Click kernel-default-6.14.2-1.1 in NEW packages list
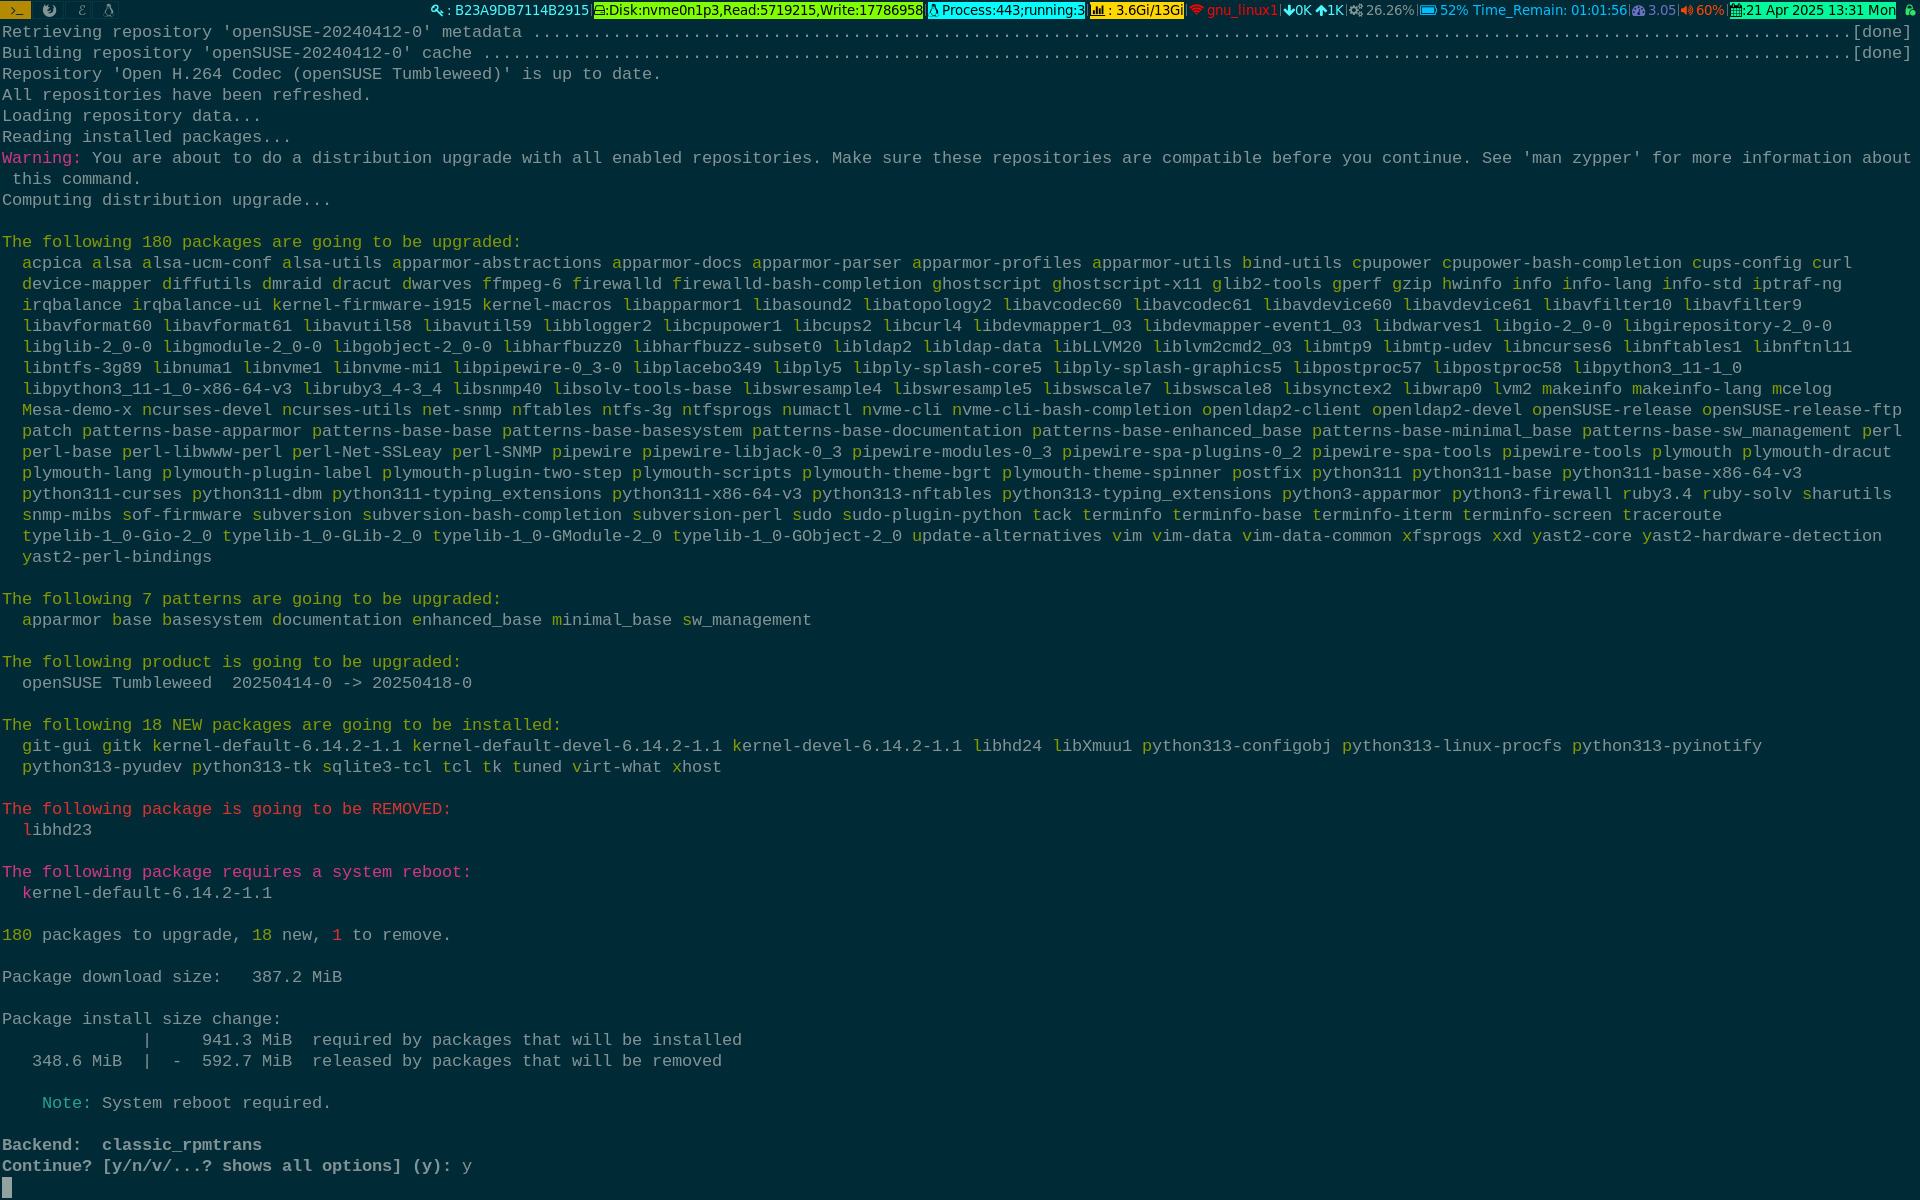Image resolution: width=1920 pixels, height=1200 pixels. (x=277, y=746)
